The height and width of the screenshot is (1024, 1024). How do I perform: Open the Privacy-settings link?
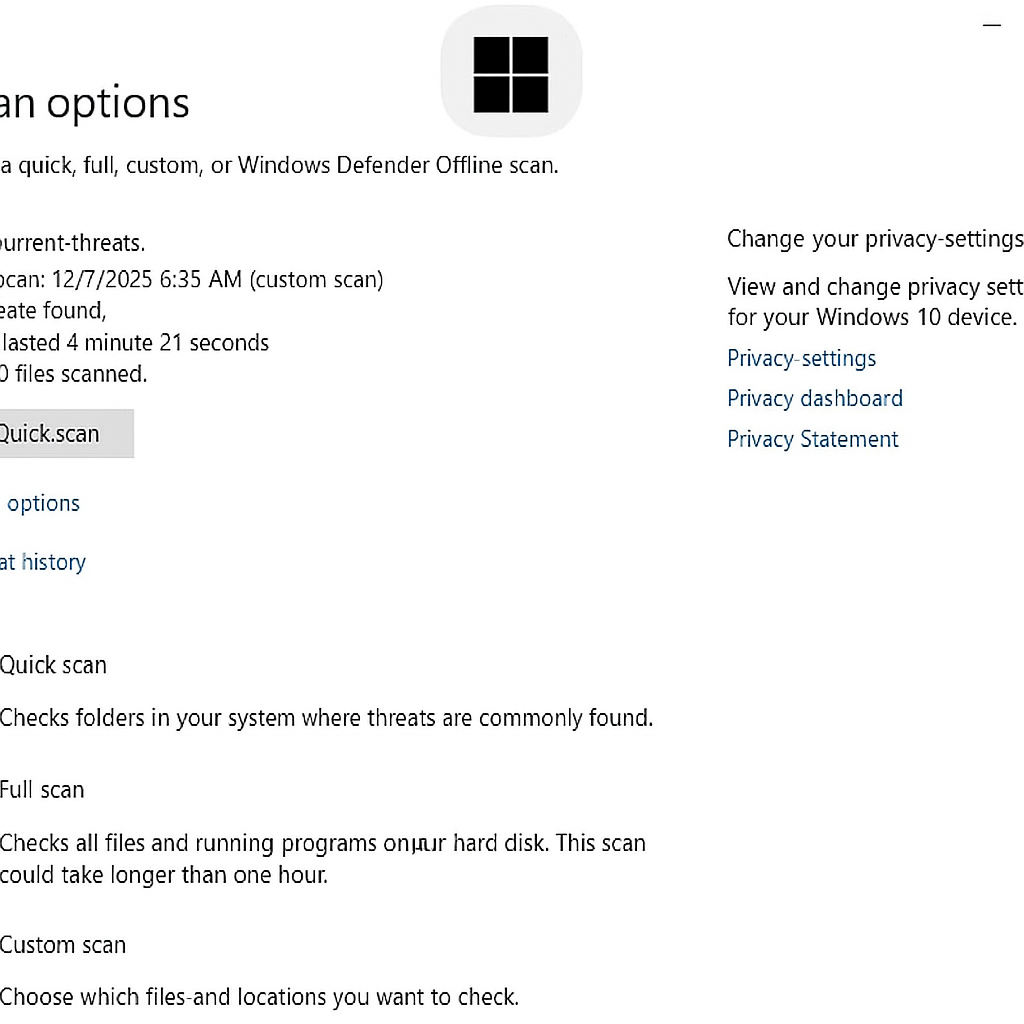[801, 359]
